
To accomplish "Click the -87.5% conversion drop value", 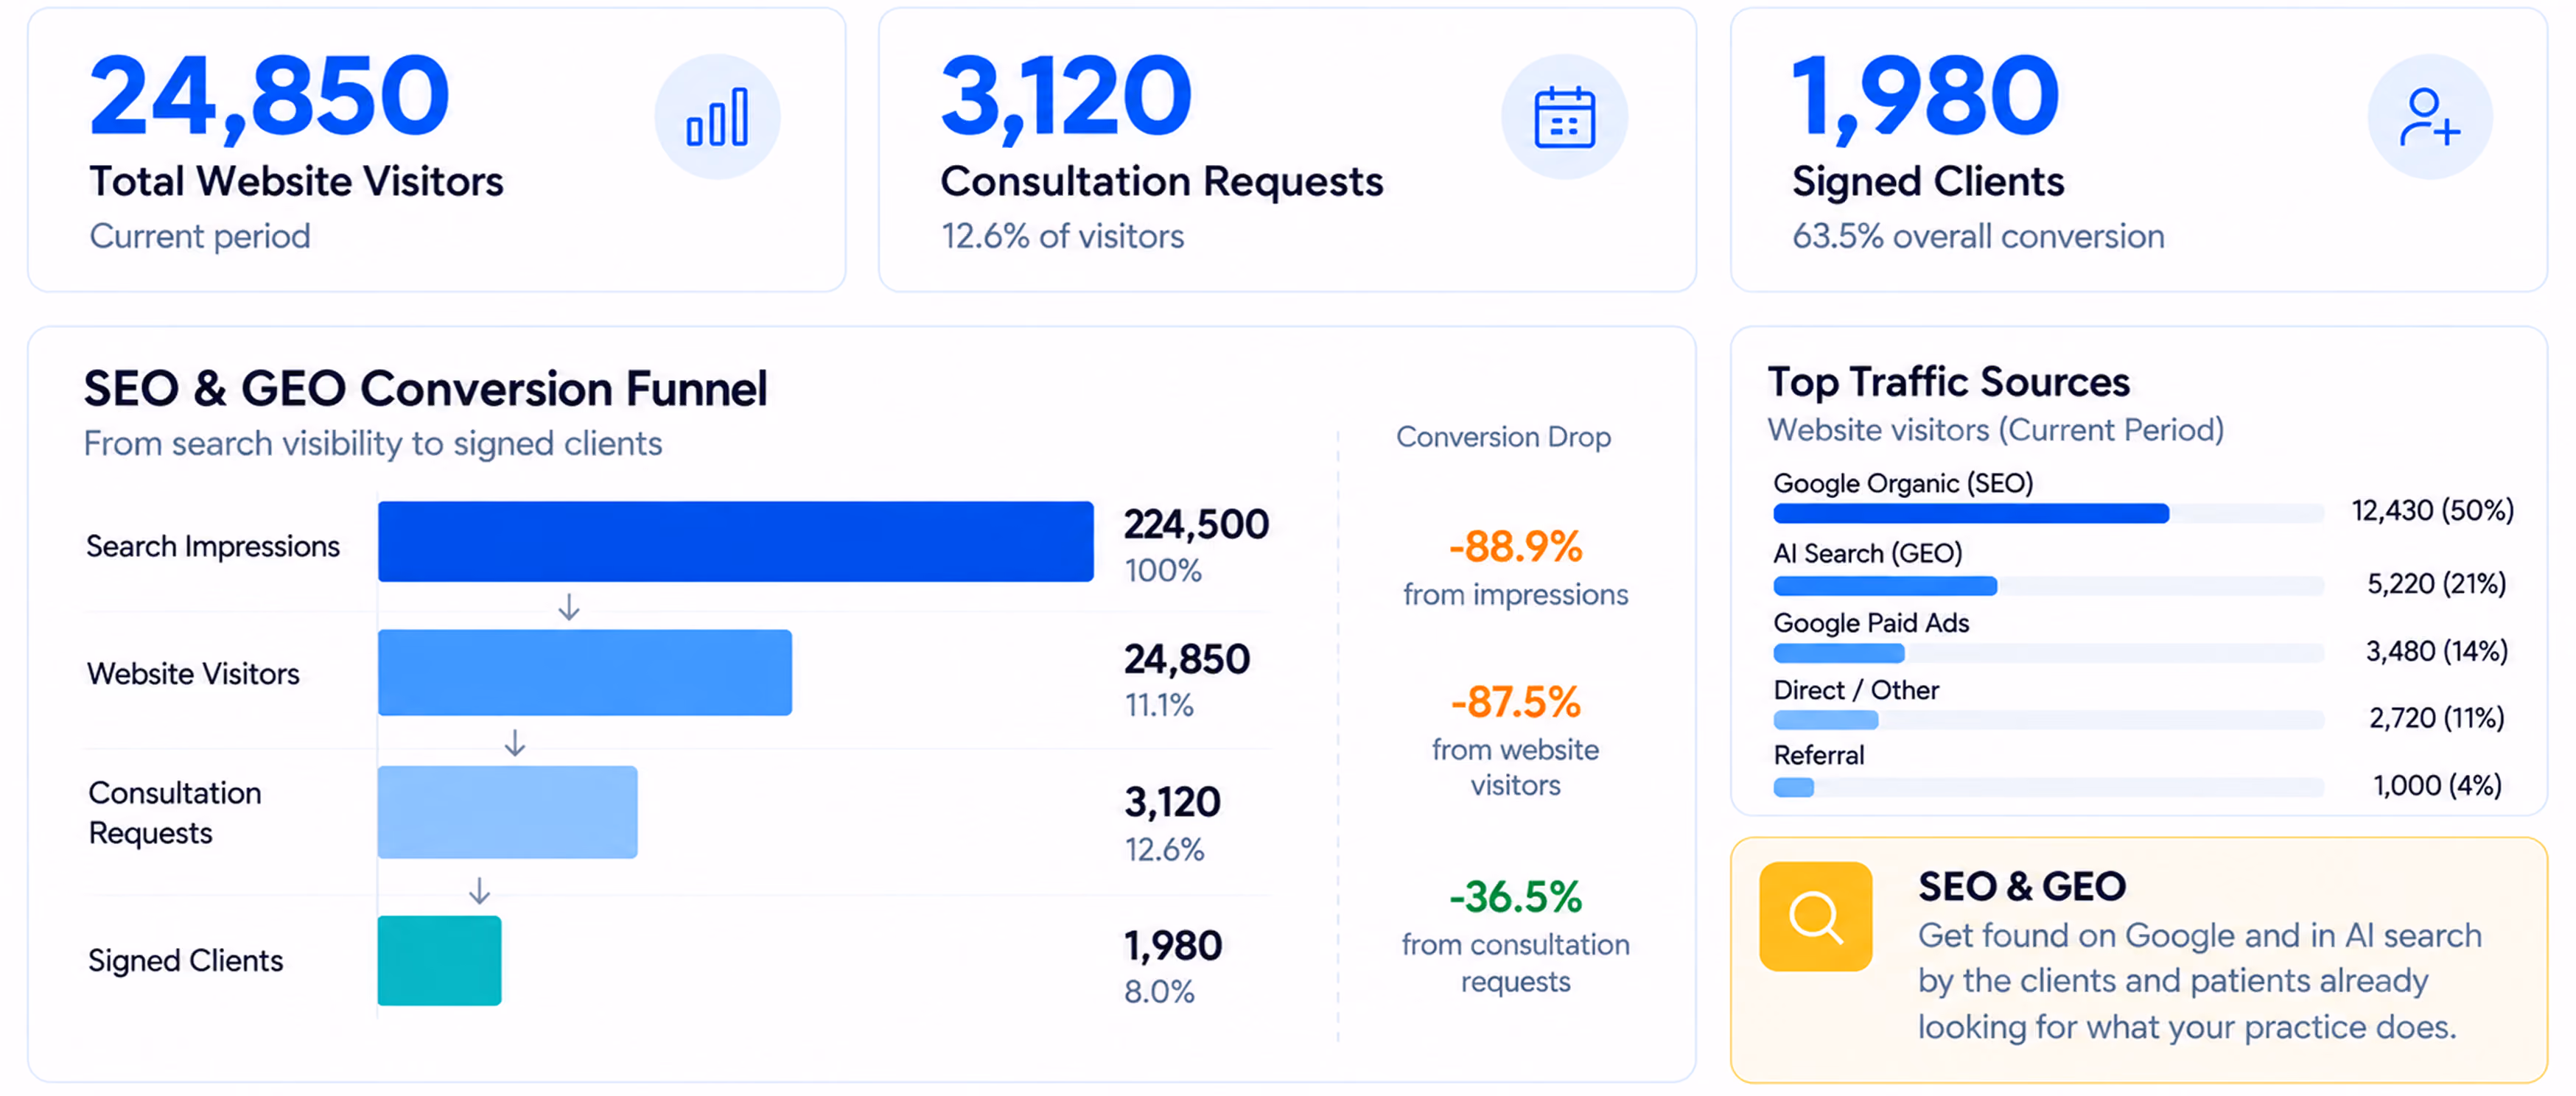I will click(1515, 702).
